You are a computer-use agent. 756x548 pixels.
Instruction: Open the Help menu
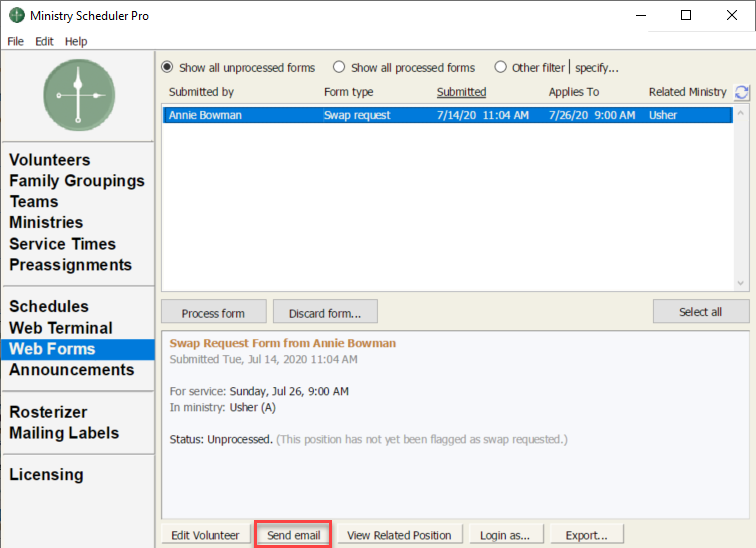76,41
